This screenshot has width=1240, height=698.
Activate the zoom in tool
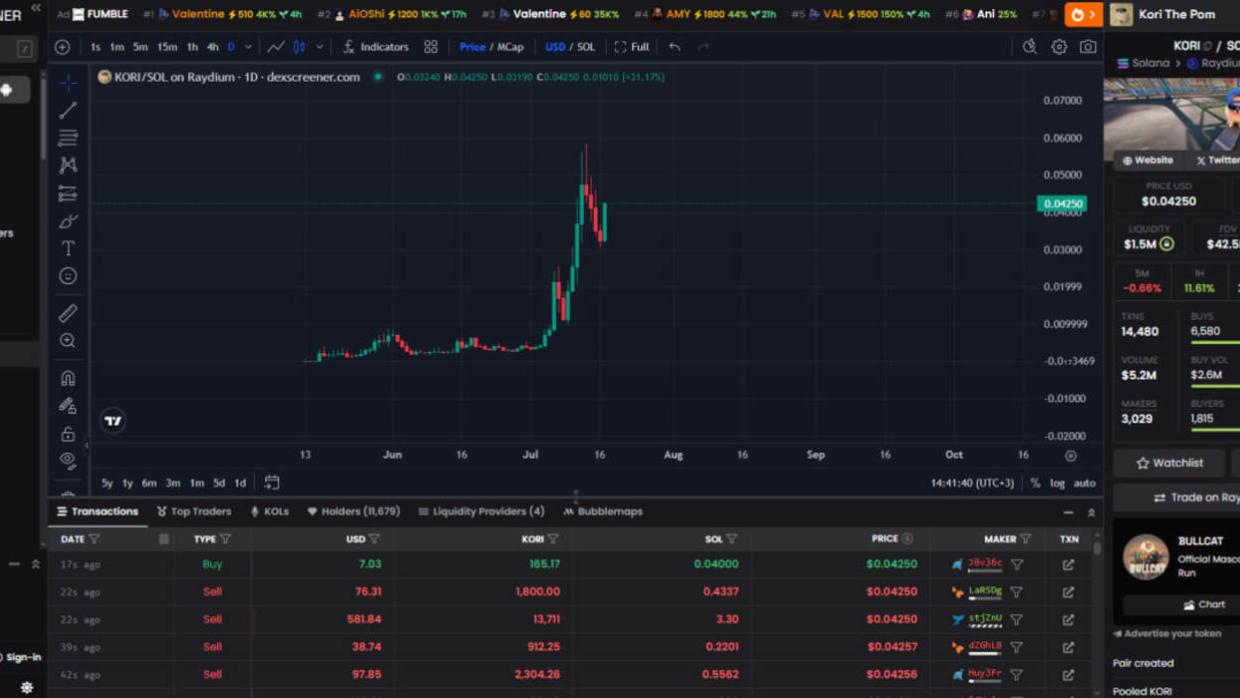[68, 341]
